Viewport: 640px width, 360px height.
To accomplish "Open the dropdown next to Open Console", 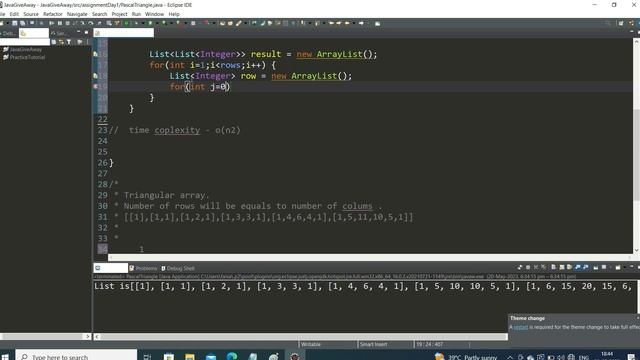I will tap(625, 267).
